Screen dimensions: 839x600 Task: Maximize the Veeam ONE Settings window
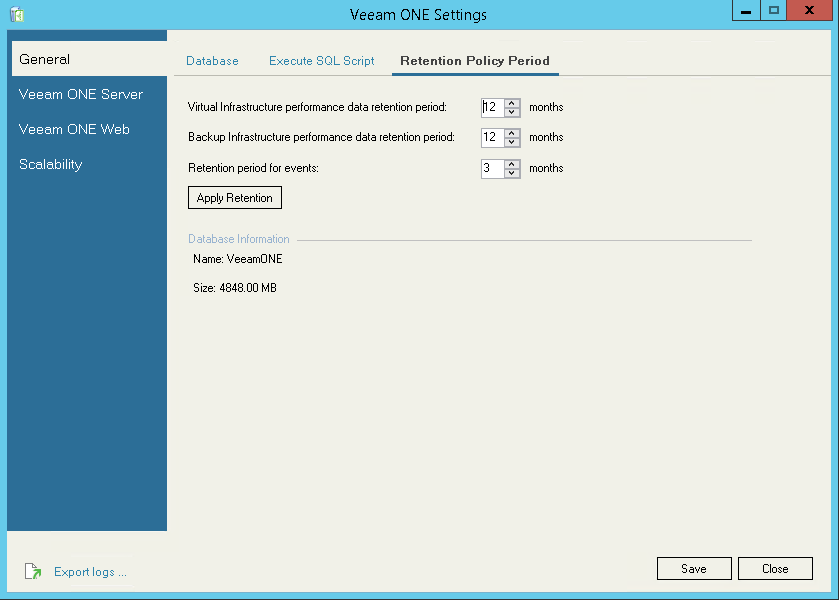774,10
